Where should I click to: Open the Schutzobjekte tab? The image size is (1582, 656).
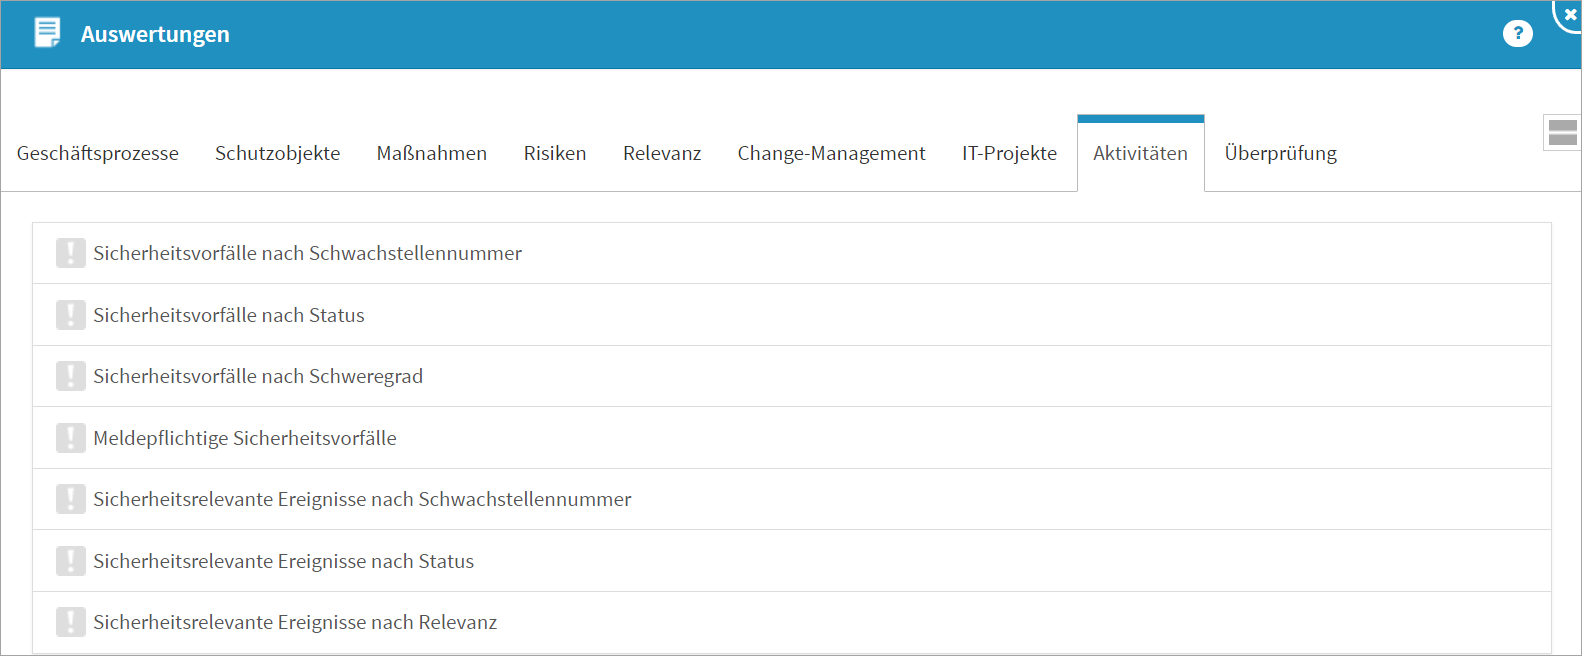(x=277, y=153)
